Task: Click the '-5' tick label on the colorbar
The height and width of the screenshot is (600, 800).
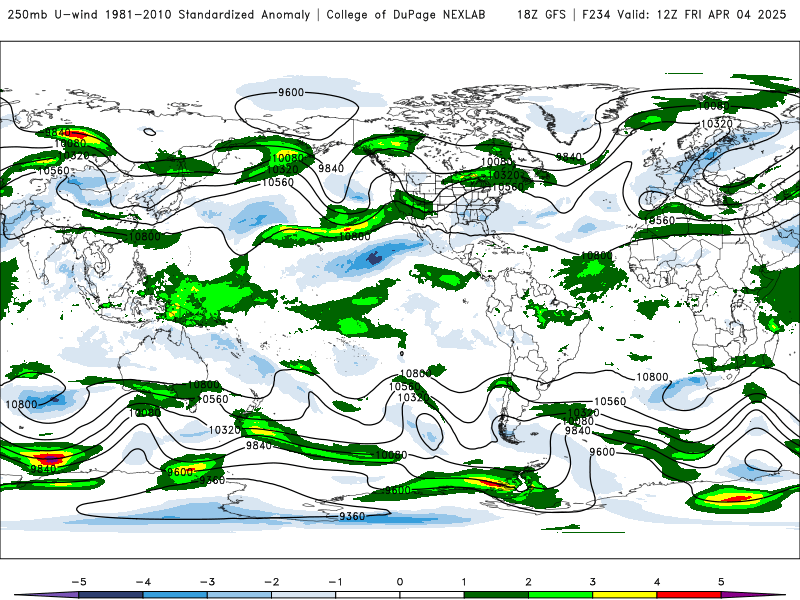Action: [x=79, y=582]
